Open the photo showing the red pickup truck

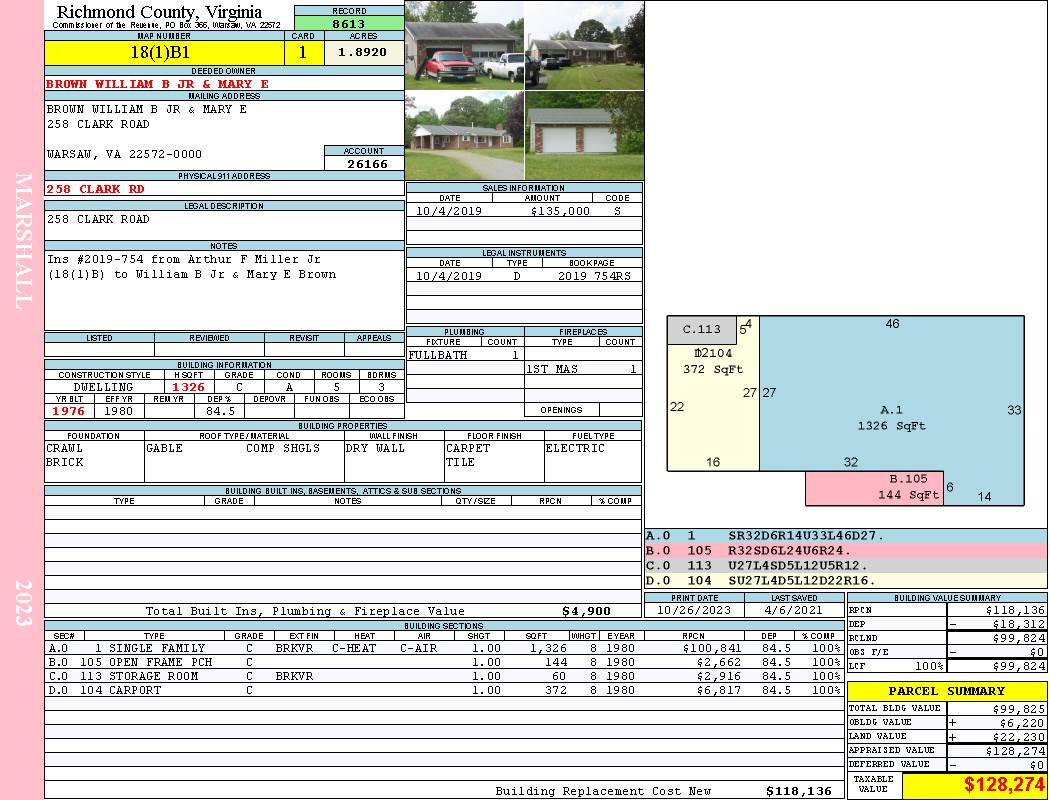(464, 46)
